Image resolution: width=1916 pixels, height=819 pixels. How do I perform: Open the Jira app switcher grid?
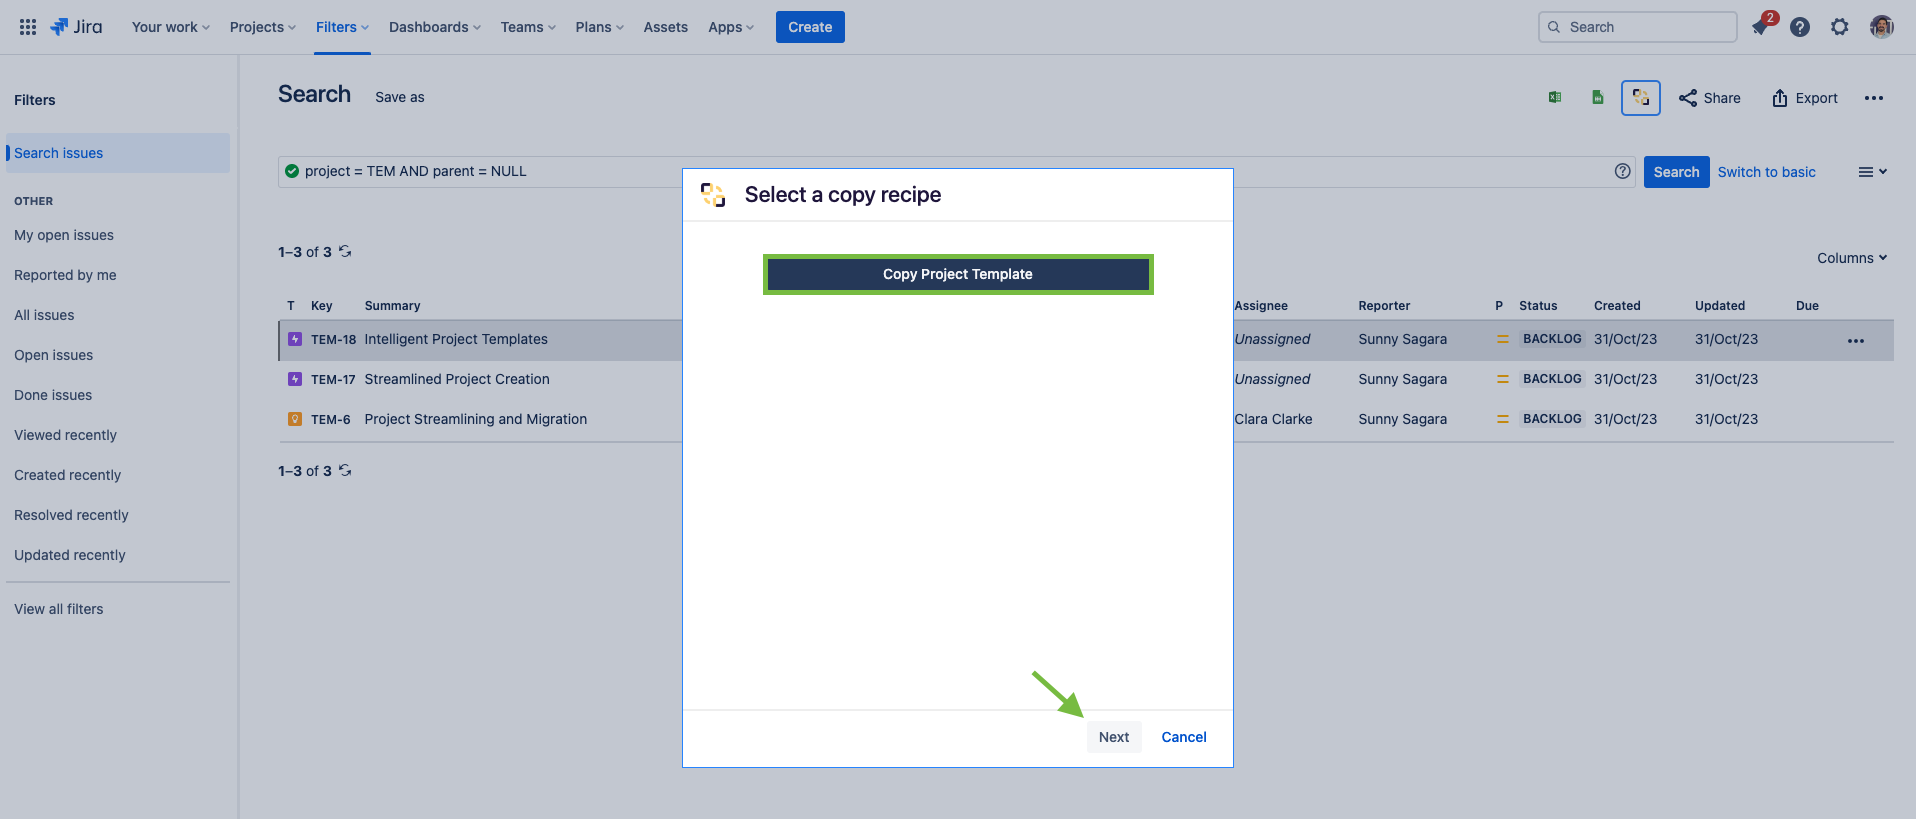(28, 27)
